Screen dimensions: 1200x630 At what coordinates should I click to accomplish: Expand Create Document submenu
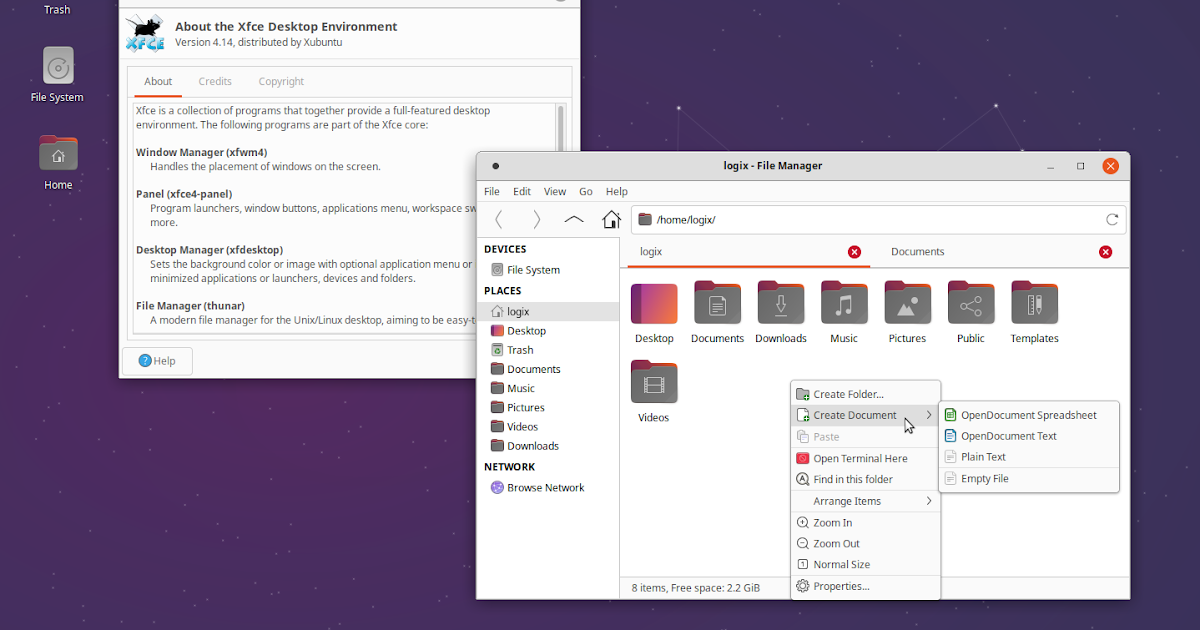(x=865, y=415)
